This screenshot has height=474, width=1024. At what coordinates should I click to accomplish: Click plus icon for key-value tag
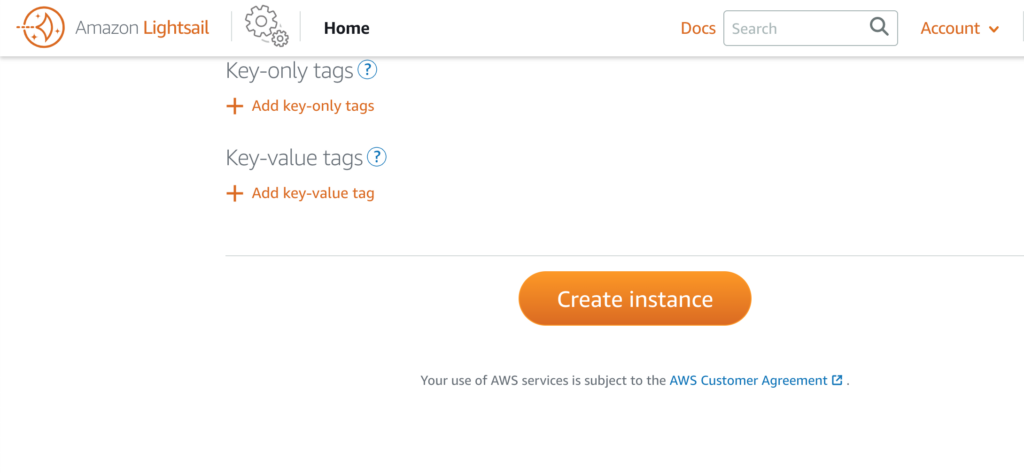tap(234, 193)
